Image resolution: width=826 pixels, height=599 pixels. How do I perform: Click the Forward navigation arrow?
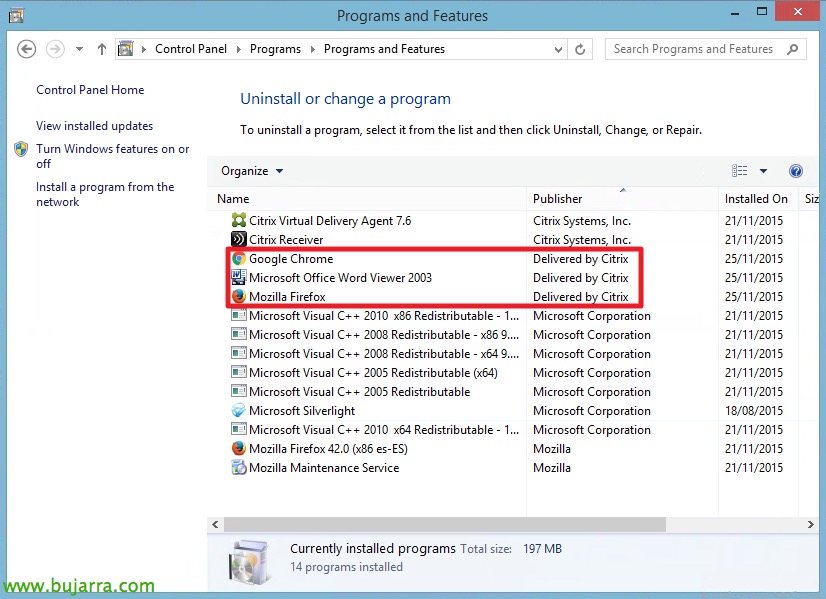(55, 49)
